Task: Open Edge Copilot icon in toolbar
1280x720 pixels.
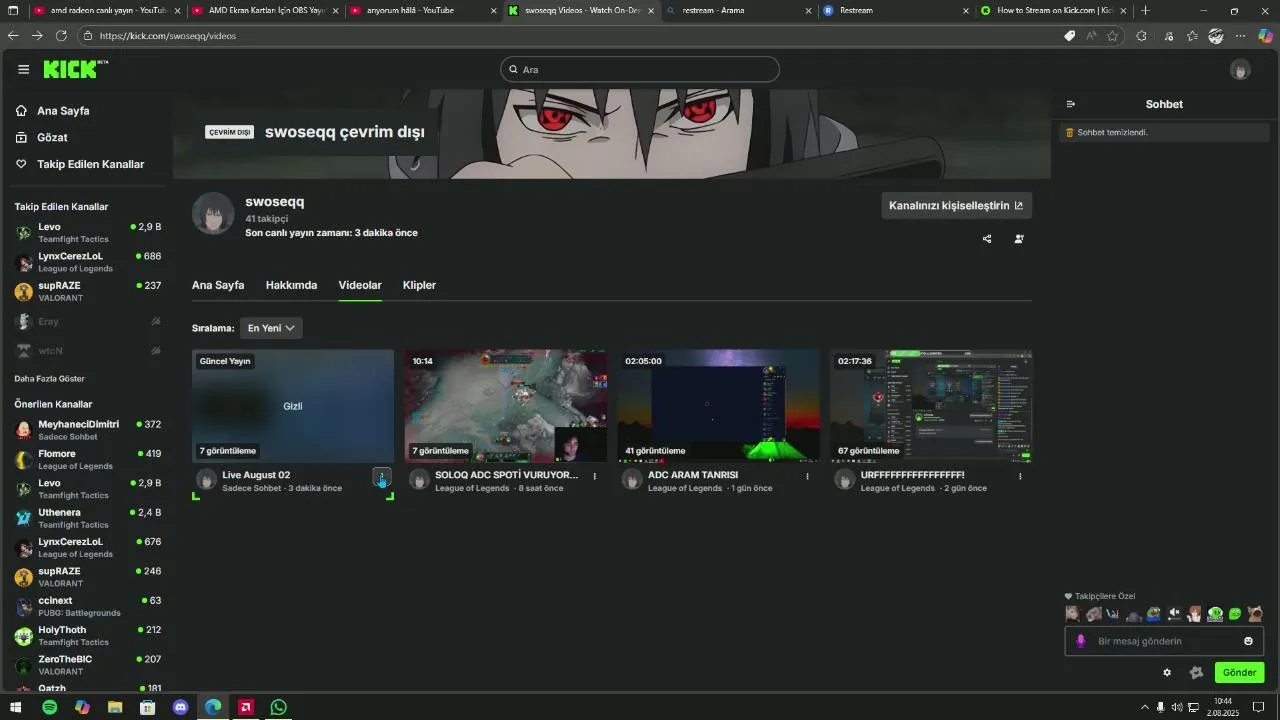Action: click(x=1265, y=36)
